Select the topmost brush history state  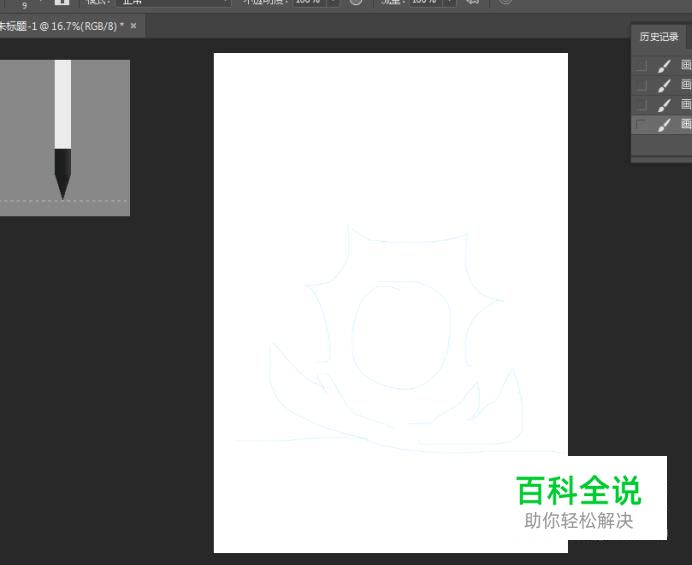662,65
